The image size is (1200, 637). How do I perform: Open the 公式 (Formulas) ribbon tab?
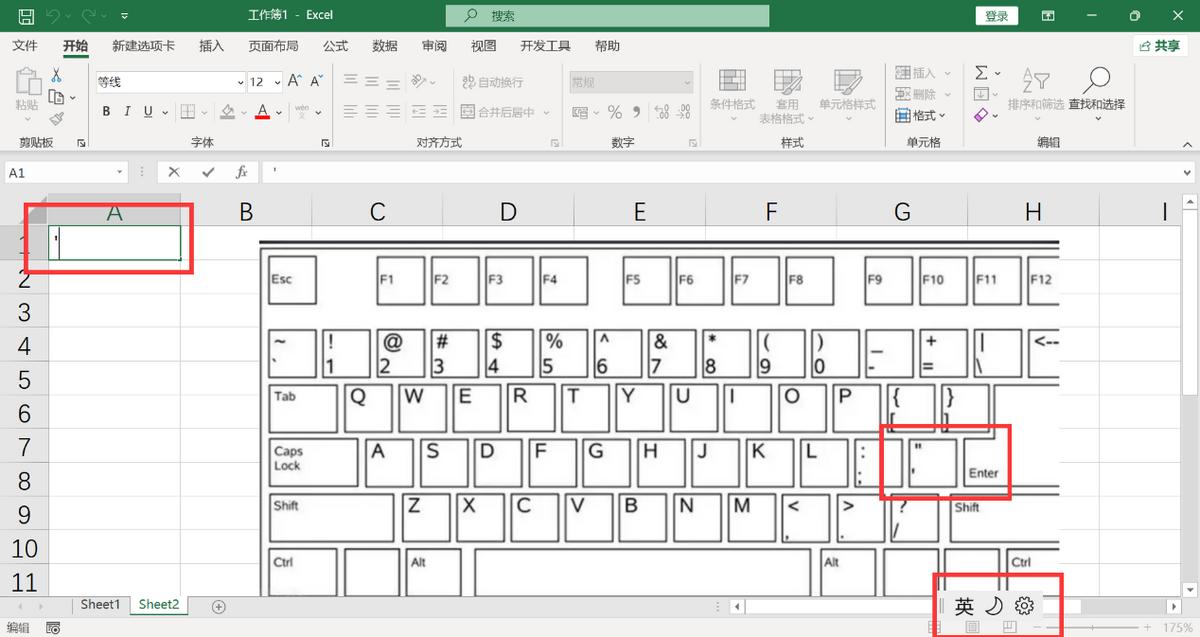tap(335, 46)
